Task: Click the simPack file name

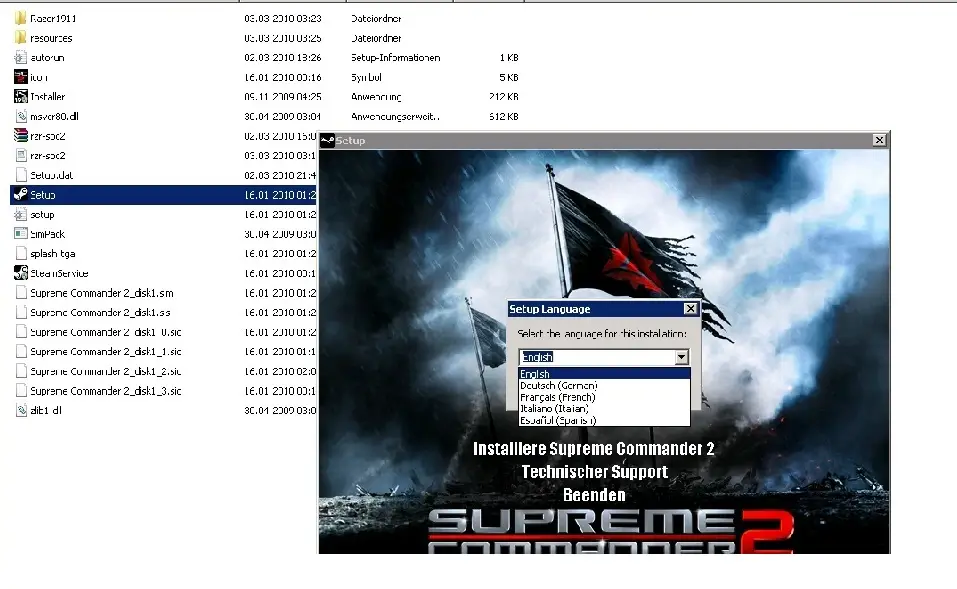Action: point(48,234)
